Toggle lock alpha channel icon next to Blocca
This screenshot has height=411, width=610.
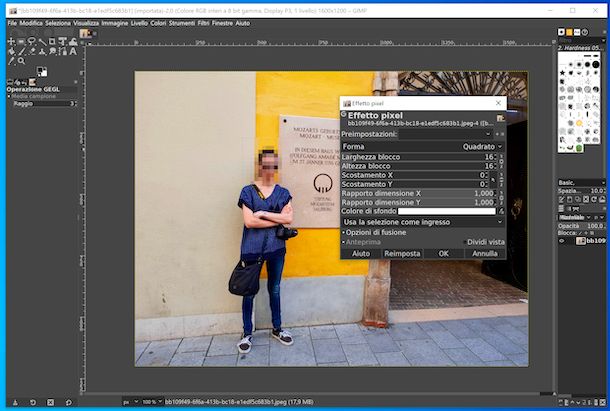pyautogui.click(x=592, y=233)
